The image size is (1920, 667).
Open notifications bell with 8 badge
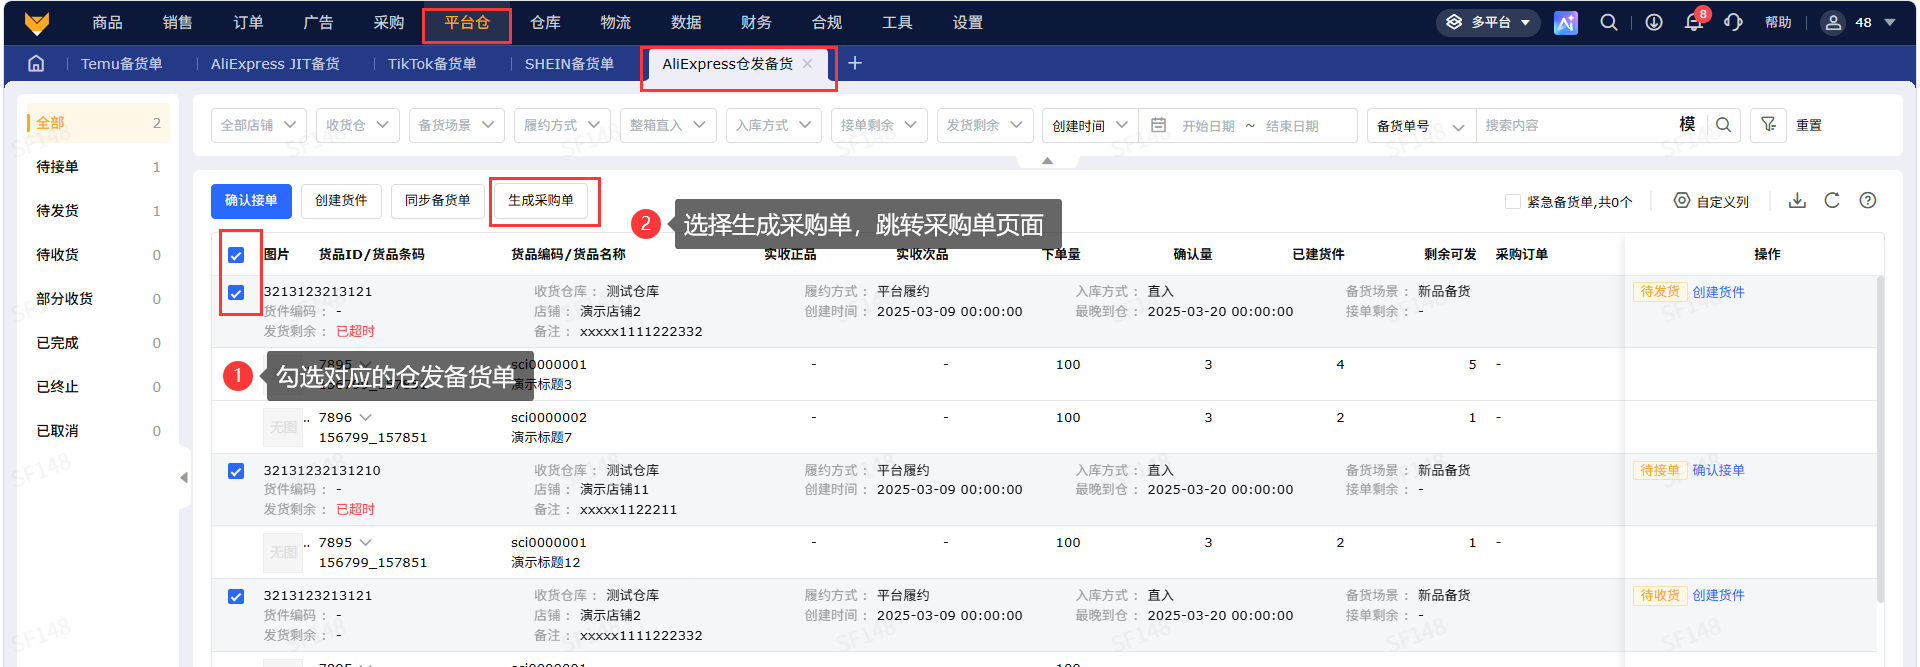(x=1694, y=22)
